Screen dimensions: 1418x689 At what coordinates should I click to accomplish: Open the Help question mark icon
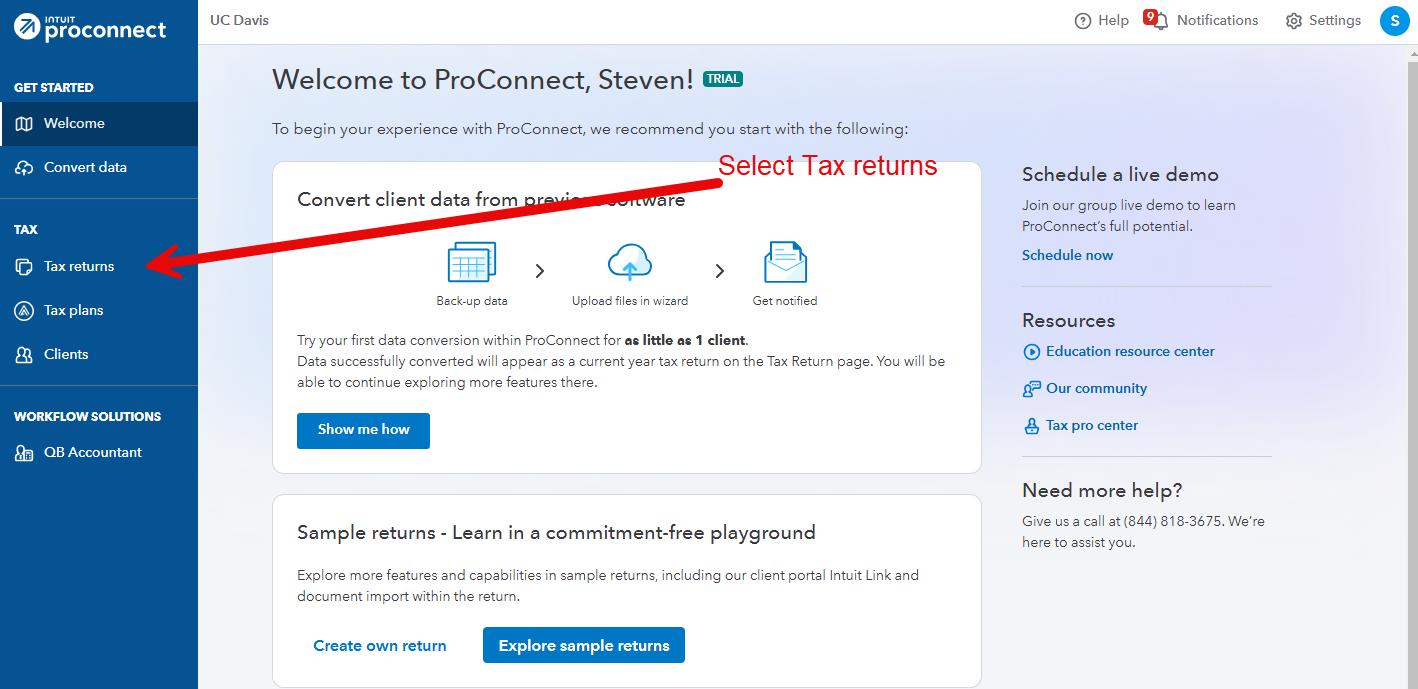point(1083,21)
